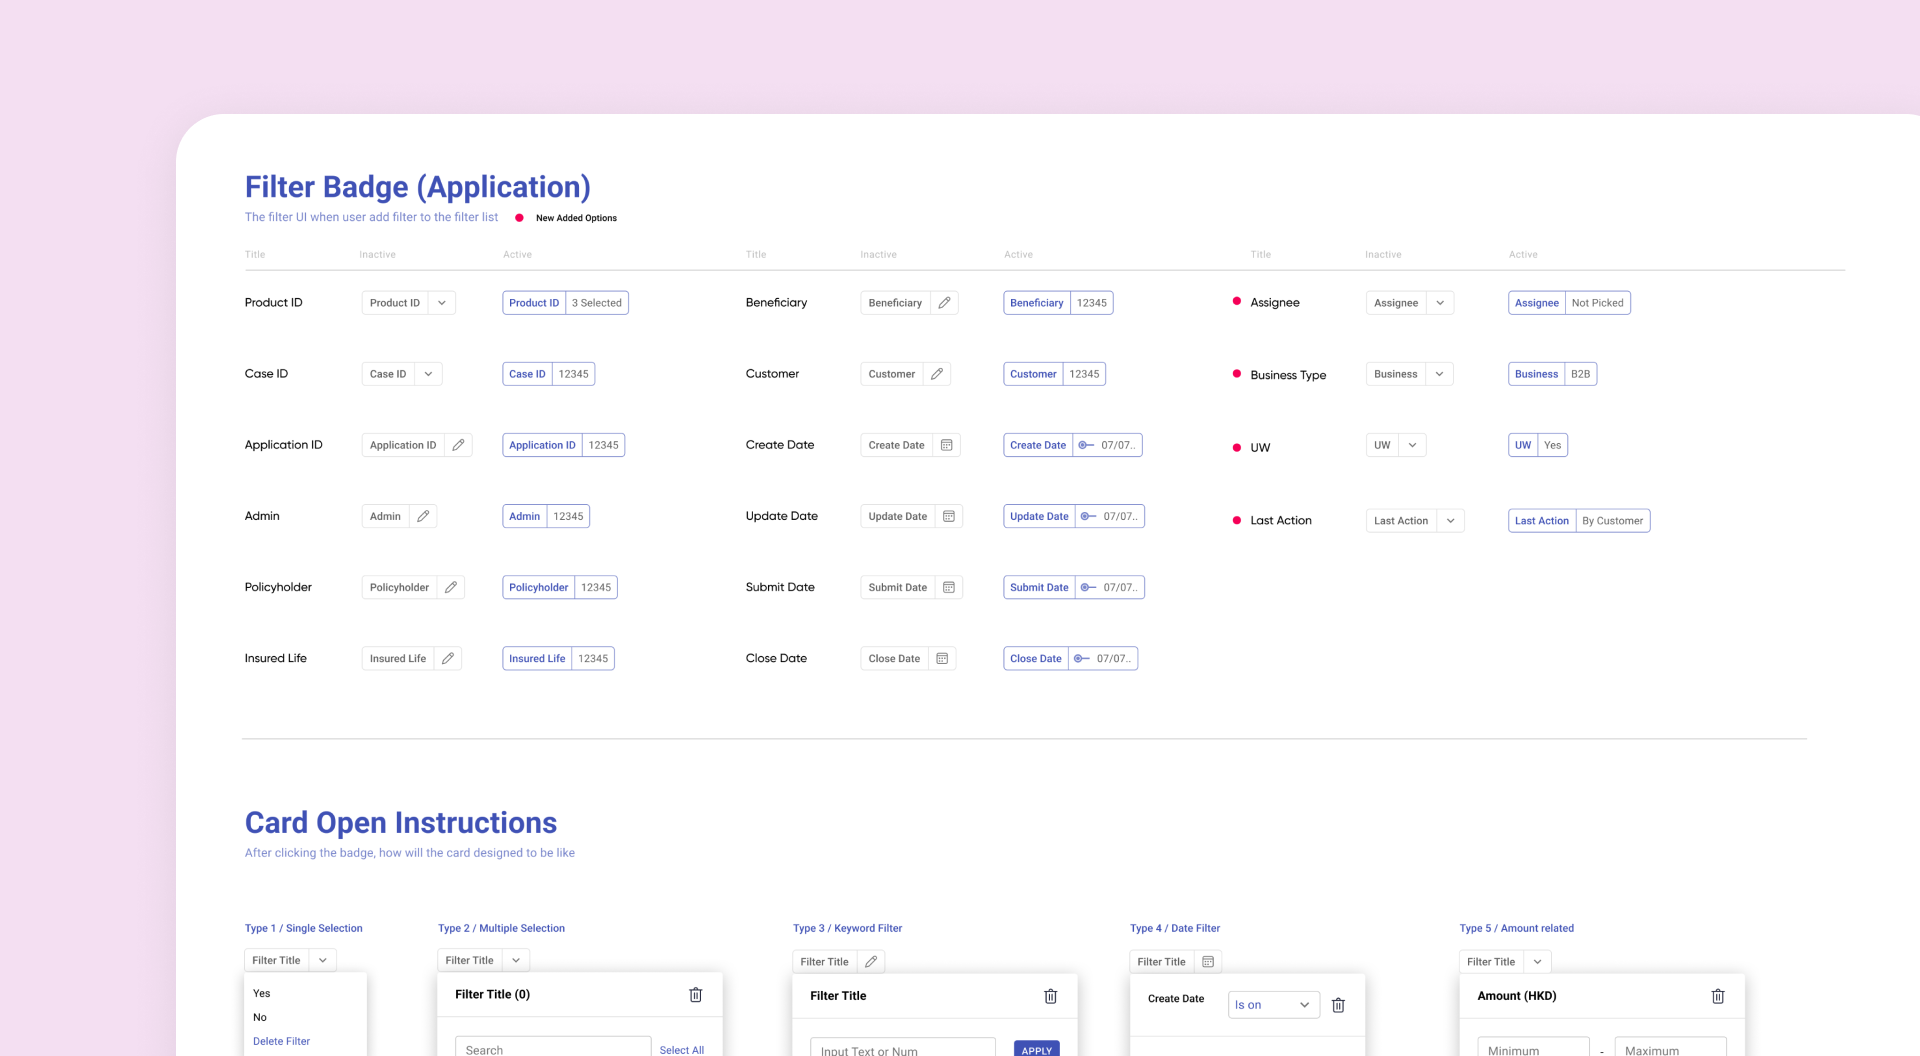The width and height of the screenshot is (1920, 1056).
Task: Click the pencil icon on inactive Admin badge
Action: click(423, 516)
